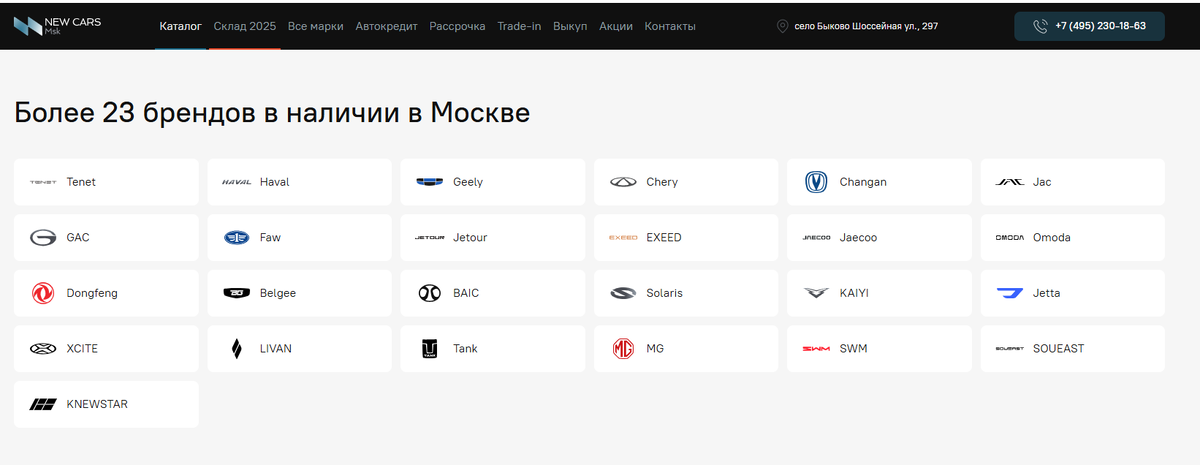Click the Solaris brand logo icon

pyautogui.click(x=623, y=293)
